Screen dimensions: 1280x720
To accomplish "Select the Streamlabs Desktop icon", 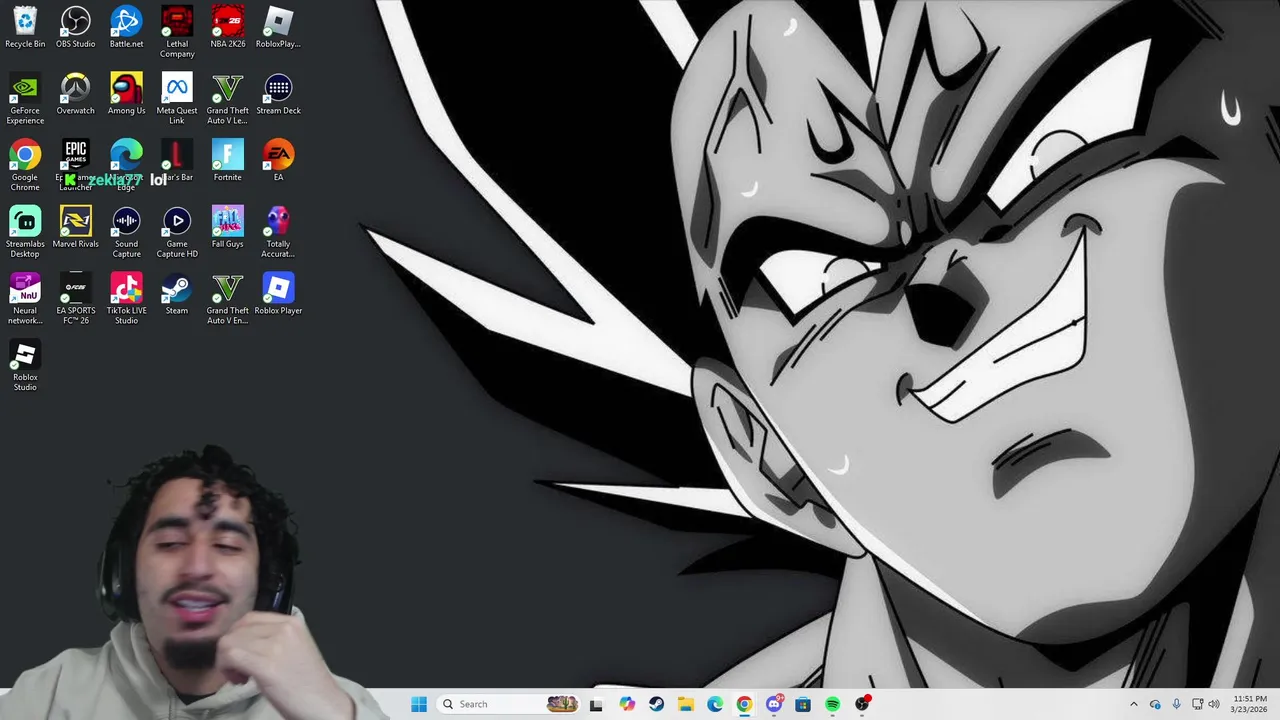I will pyautogui.click(x=25, y=232).
